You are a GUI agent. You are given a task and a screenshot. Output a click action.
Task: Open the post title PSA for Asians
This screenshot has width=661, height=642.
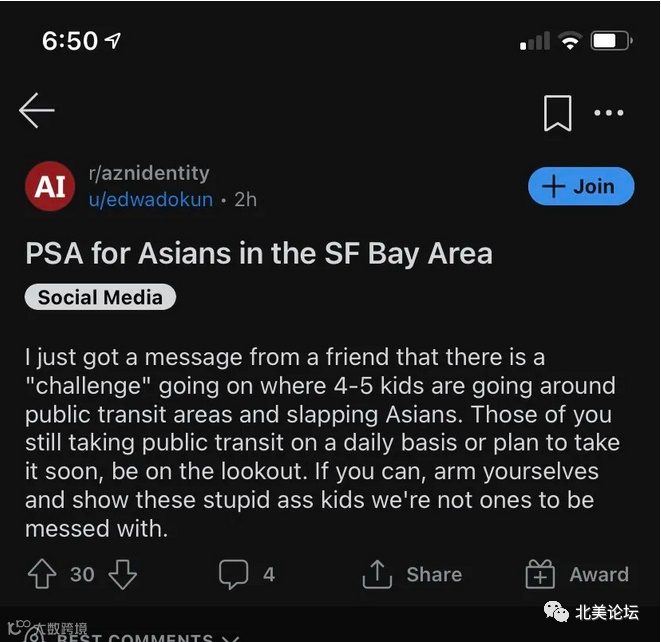coord(259,254)
